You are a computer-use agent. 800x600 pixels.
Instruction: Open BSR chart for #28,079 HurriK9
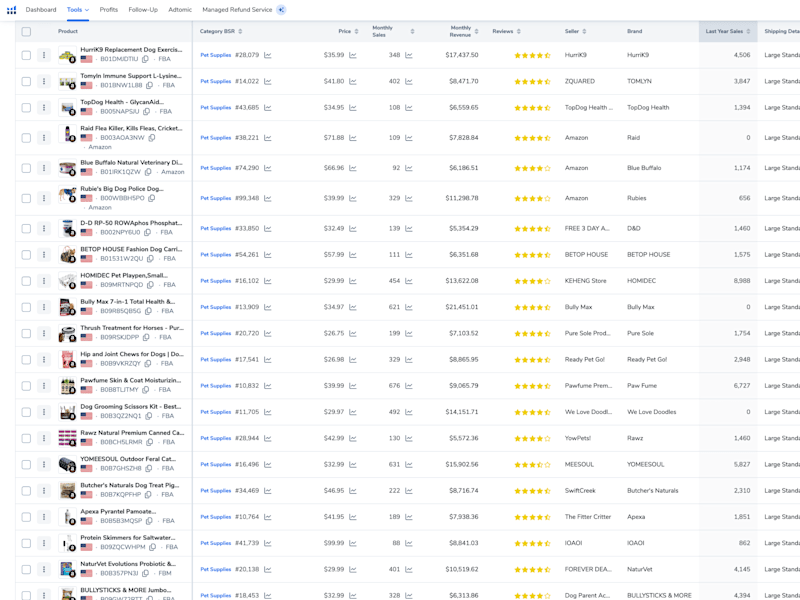(268, 55)
